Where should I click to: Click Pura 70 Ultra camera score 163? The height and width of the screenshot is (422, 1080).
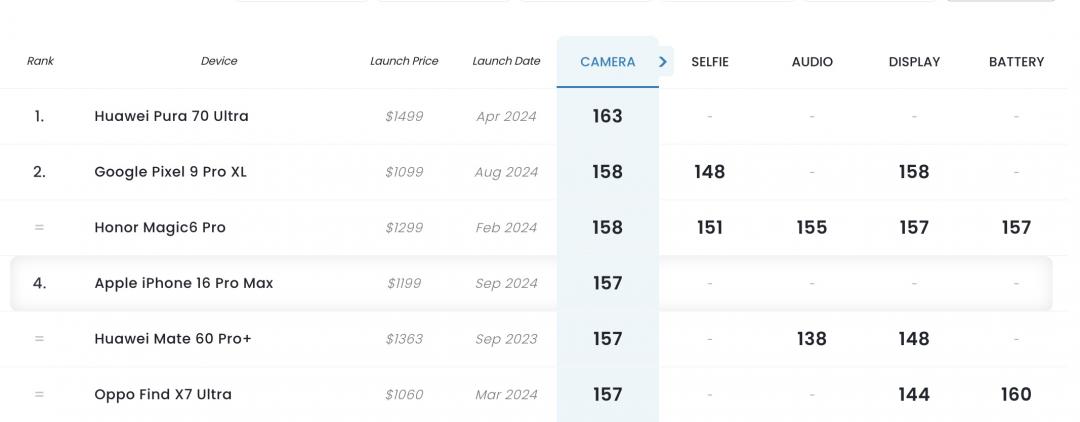pos(607,116)
